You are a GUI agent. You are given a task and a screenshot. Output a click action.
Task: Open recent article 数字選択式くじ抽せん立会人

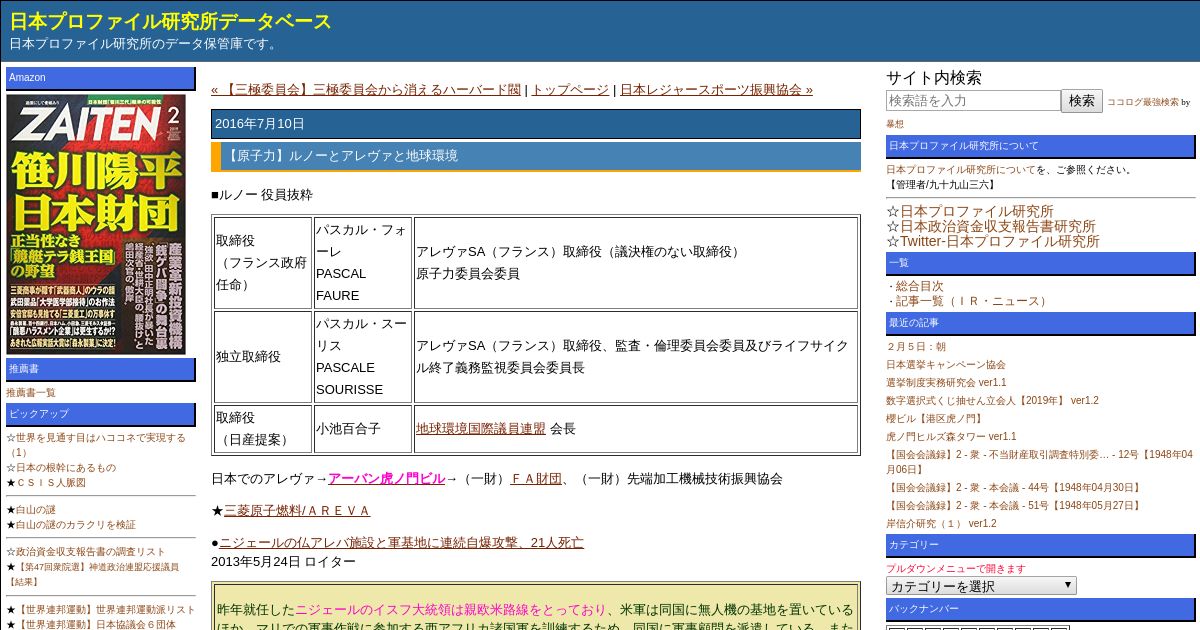tap(992, 400)
